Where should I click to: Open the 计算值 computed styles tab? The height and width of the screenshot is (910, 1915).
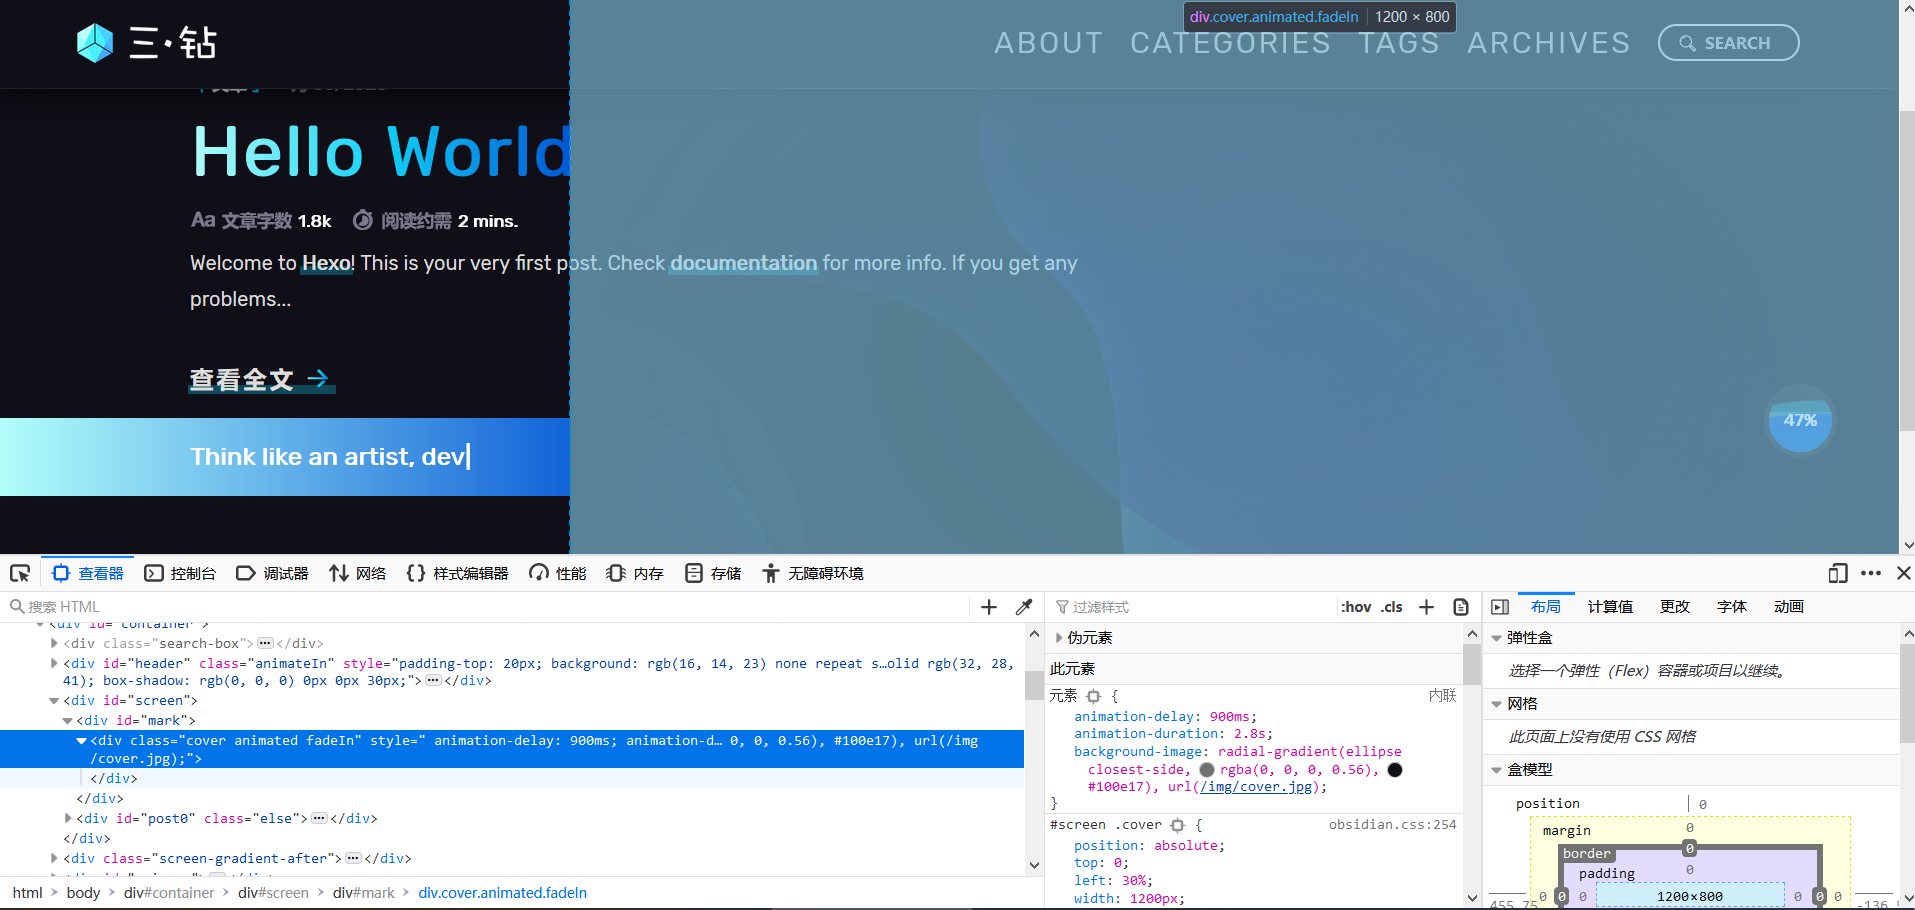(1610, 607)
